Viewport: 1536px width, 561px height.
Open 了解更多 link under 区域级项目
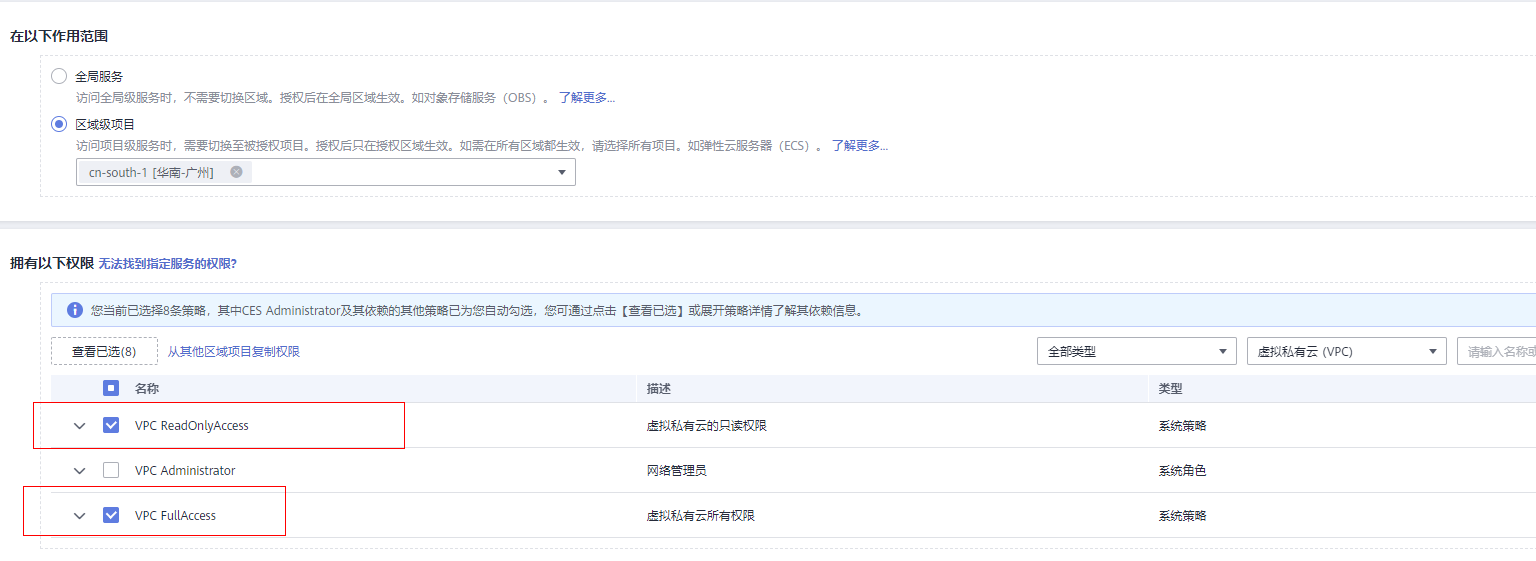click(860, 146)
